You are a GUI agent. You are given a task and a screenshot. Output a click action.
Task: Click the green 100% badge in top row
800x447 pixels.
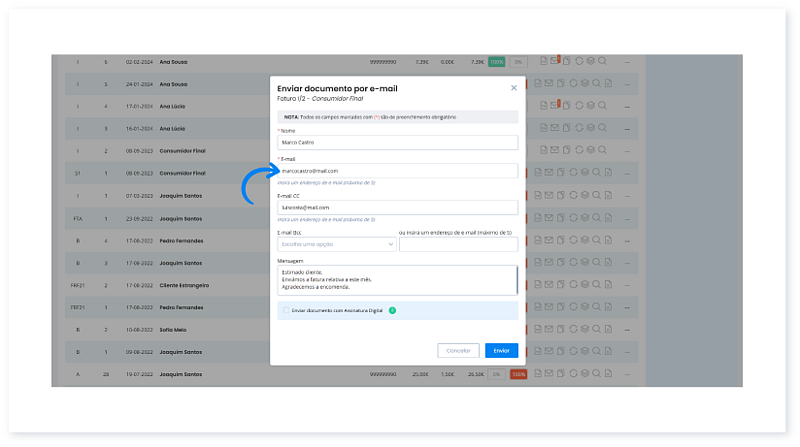click(497, 62)
